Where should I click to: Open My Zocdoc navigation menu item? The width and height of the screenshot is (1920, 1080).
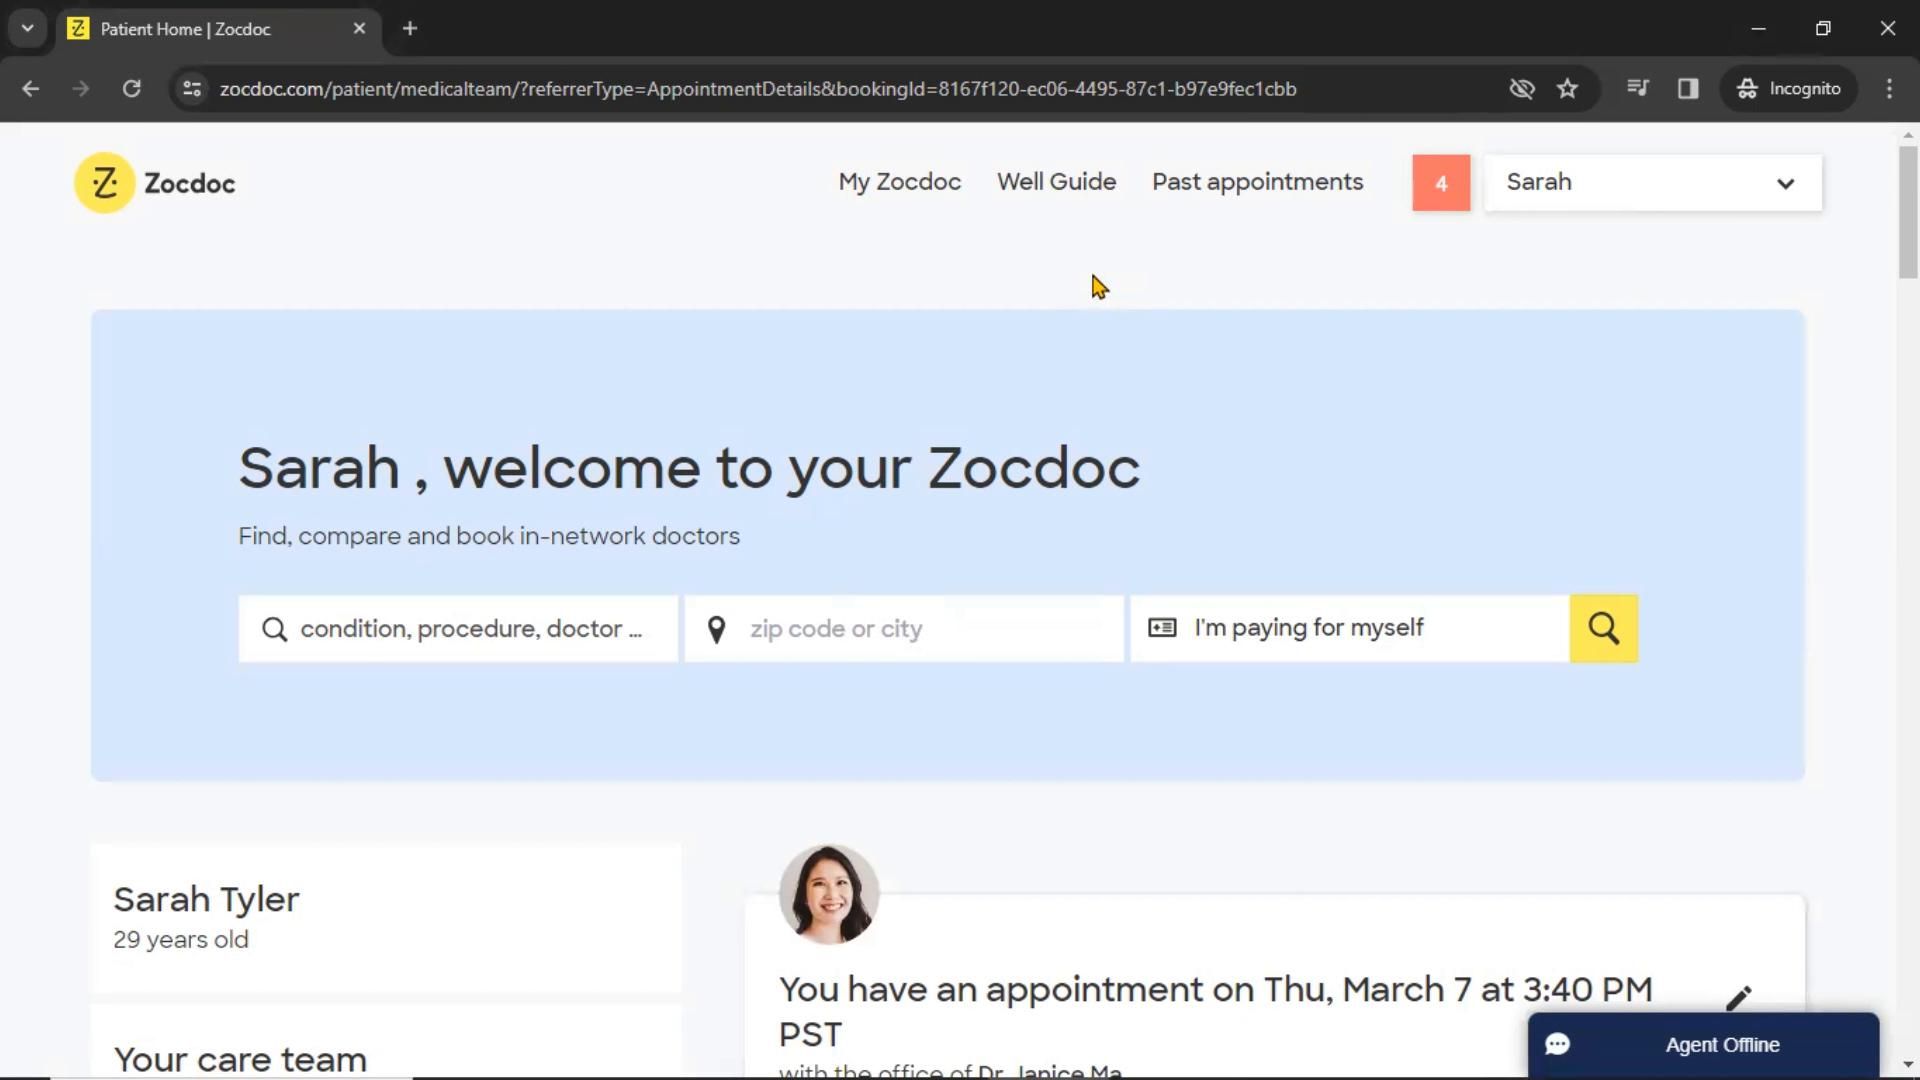tap(898, 182)
